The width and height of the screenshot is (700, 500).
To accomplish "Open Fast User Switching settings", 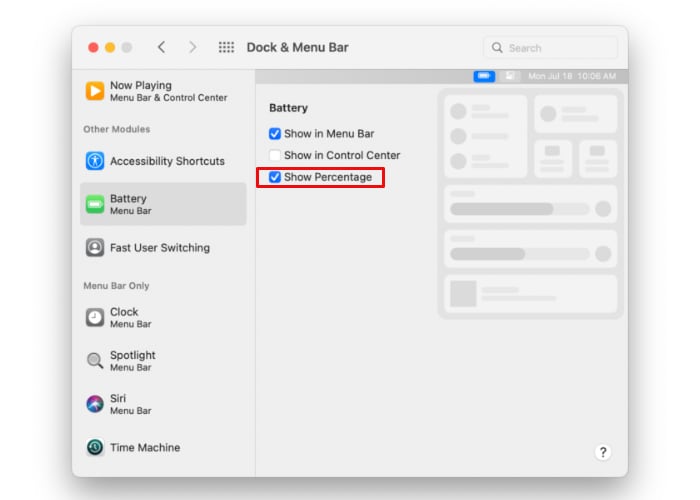I will pos(163,247).
